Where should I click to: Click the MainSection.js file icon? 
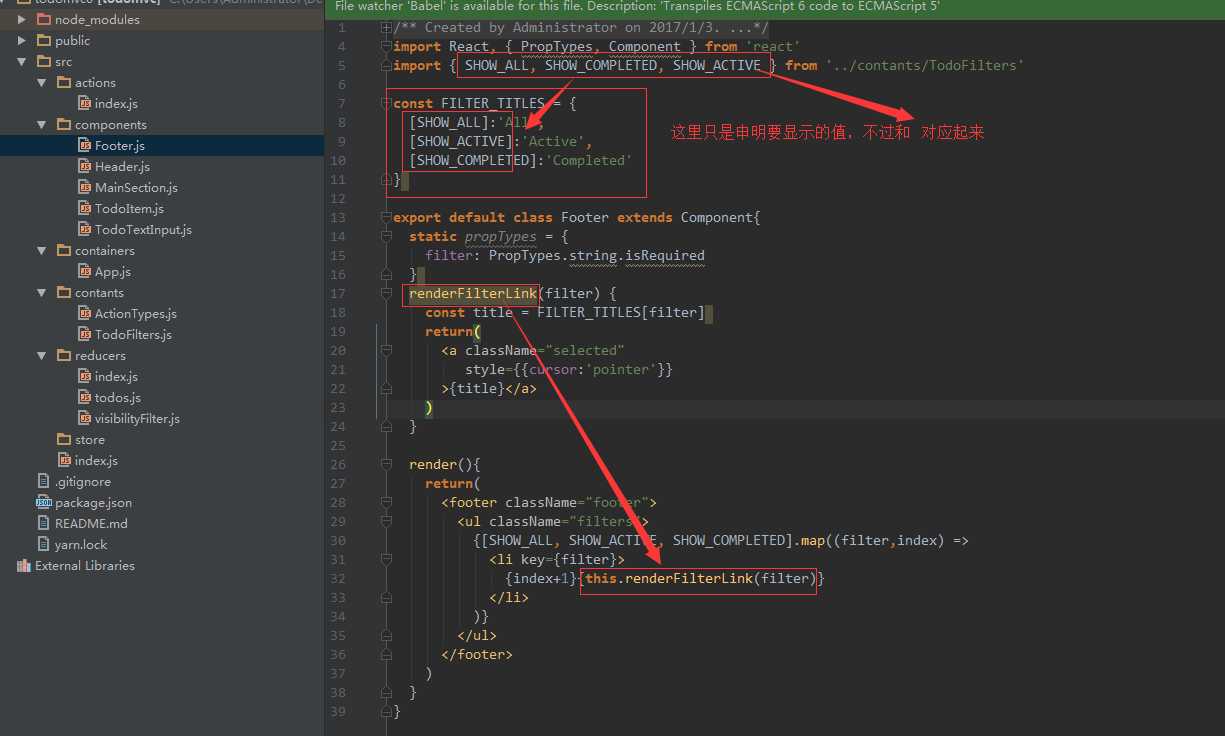[85, 187]
